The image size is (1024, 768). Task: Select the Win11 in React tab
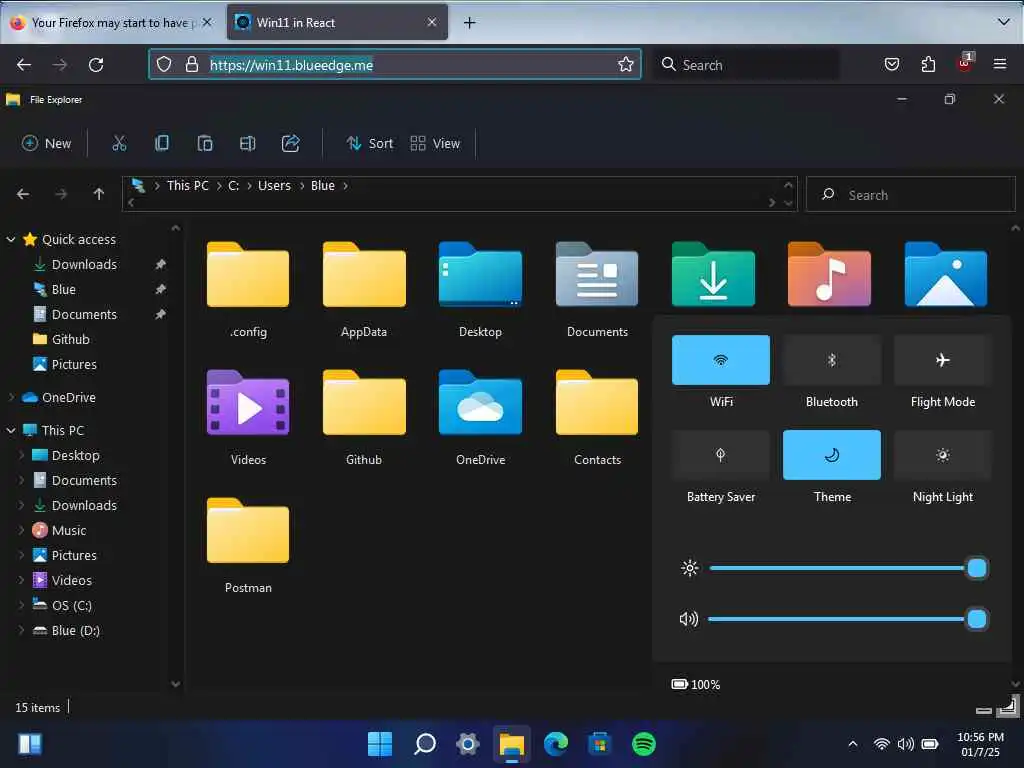[337, 23]
